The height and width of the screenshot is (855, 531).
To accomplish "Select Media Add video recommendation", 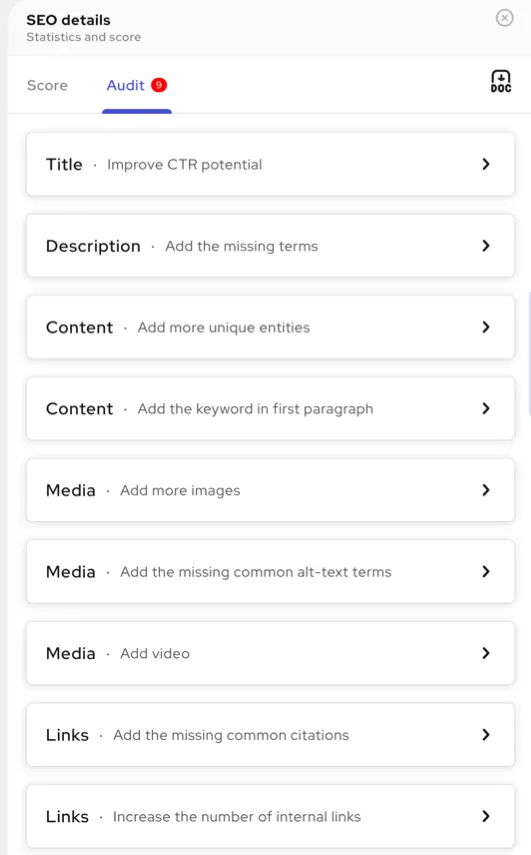I will tap(270, 653).
